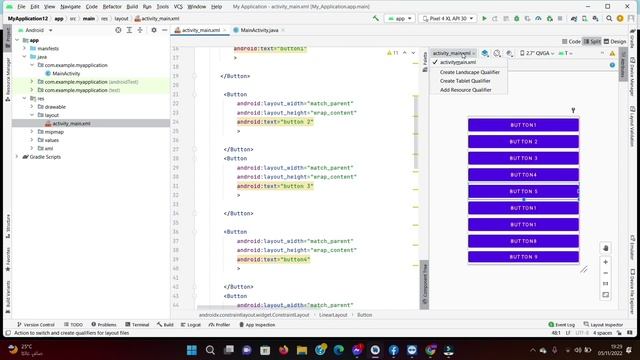Open Search Everywhere magnifier icon
This screenshot has width=640, height=360.
tap(609, 18)
